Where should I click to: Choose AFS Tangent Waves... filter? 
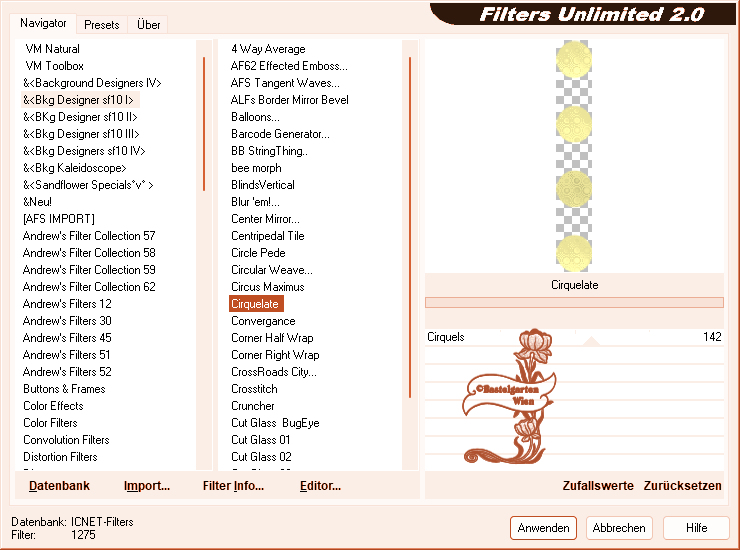285,83
